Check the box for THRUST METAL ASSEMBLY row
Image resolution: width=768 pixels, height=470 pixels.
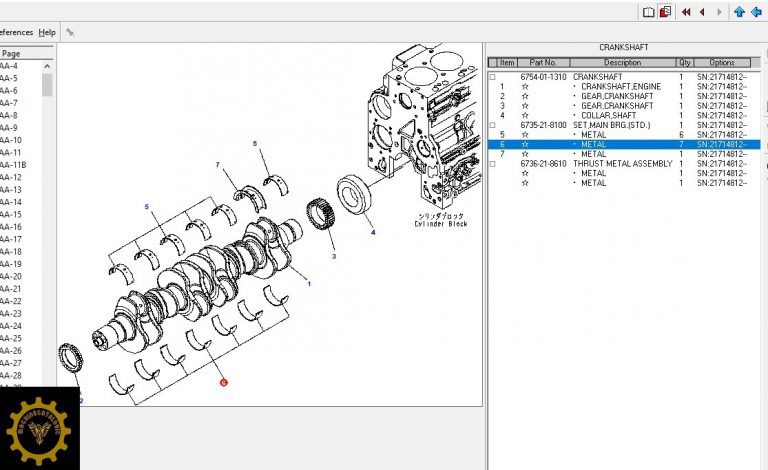point(492,164)
